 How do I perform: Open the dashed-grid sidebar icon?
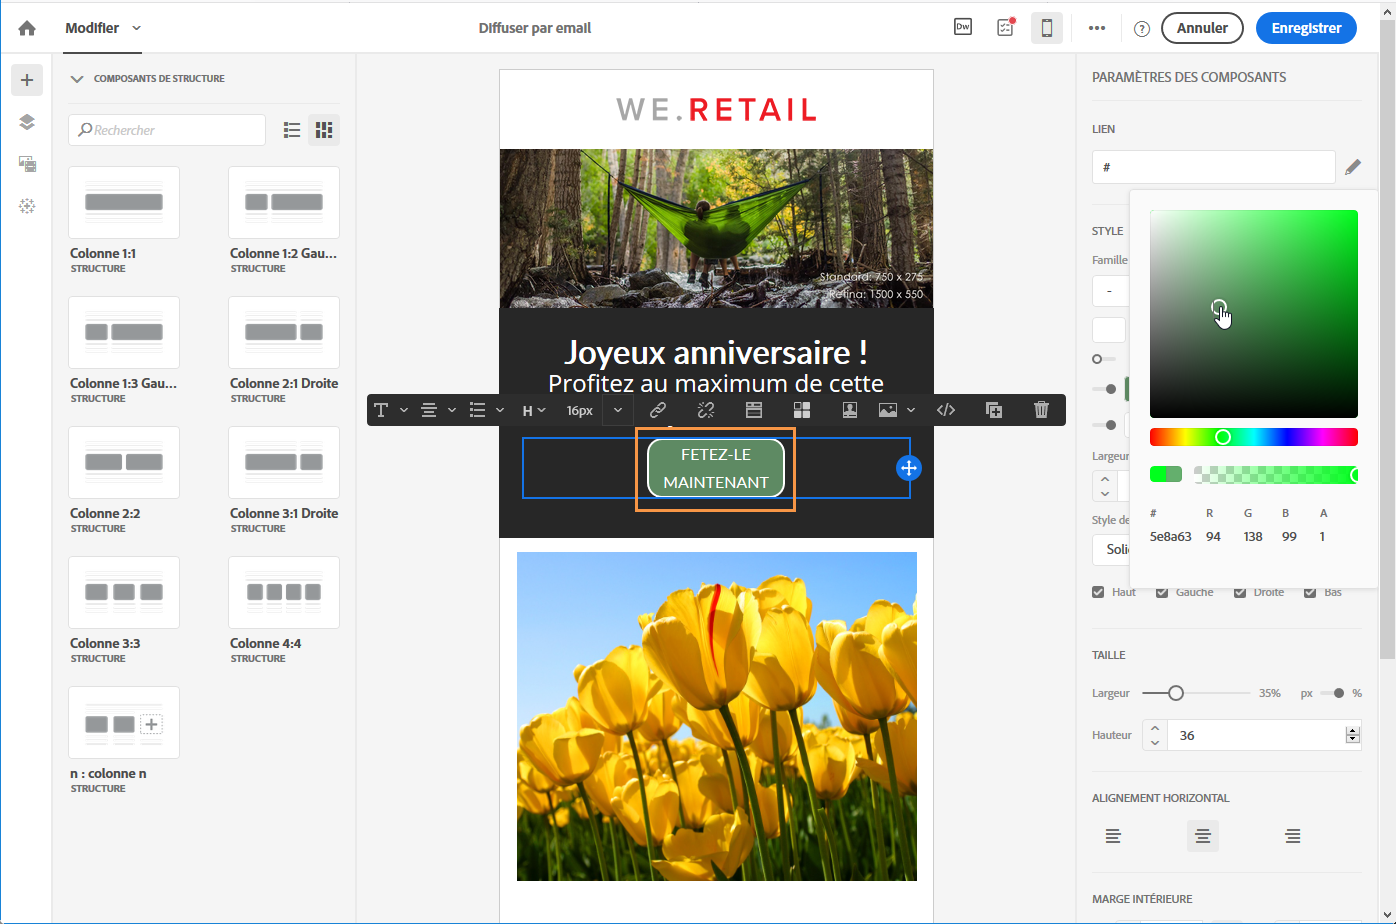coord(27,206)
